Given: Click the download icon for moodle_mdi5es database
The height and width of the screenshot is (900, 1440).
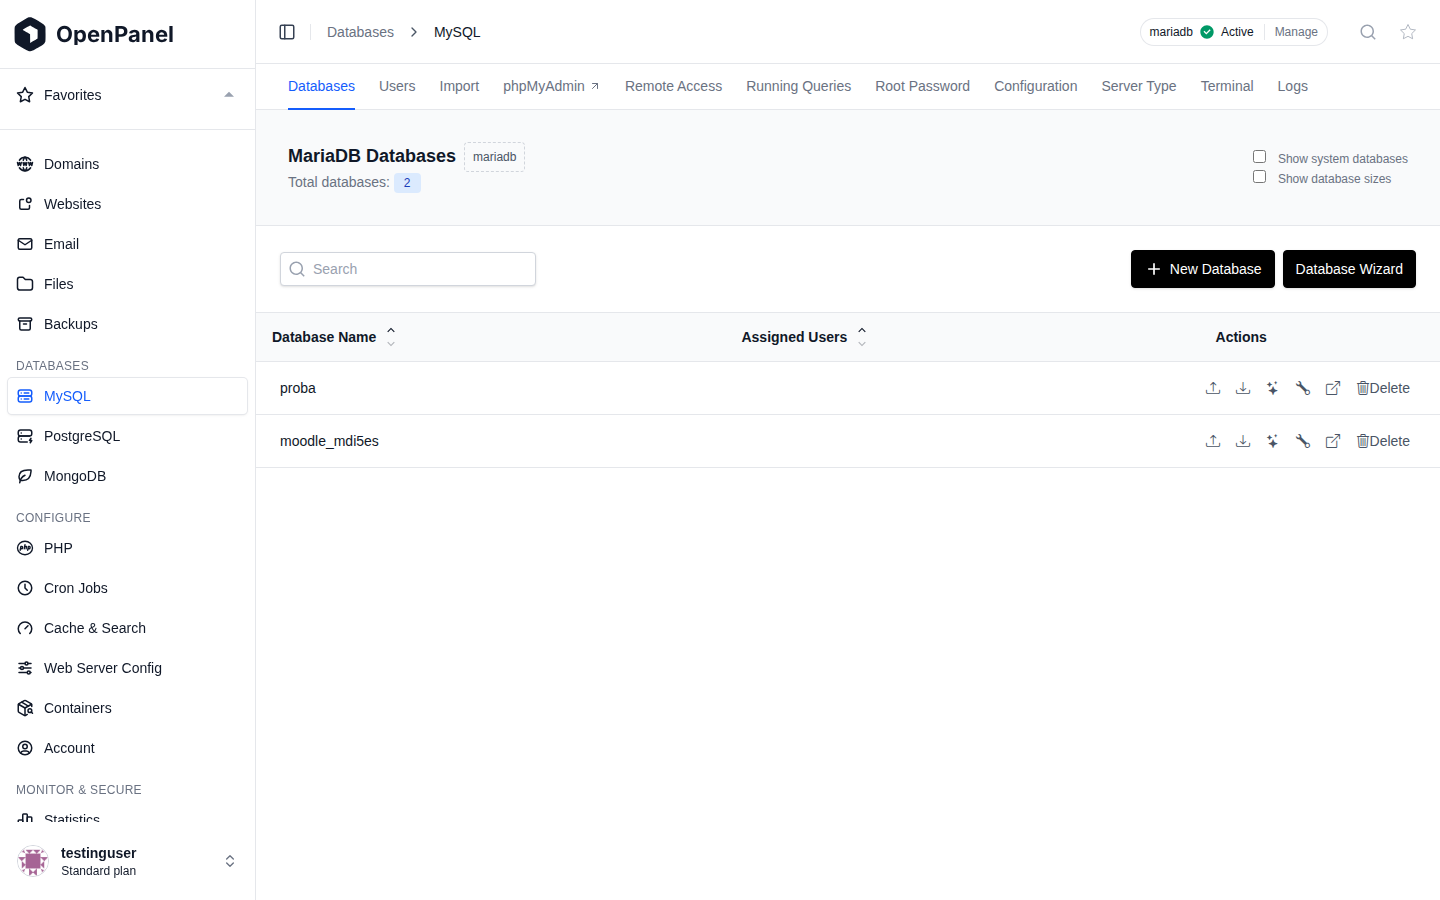Looking at the screenshot, I should click(x=1243, y=441).
